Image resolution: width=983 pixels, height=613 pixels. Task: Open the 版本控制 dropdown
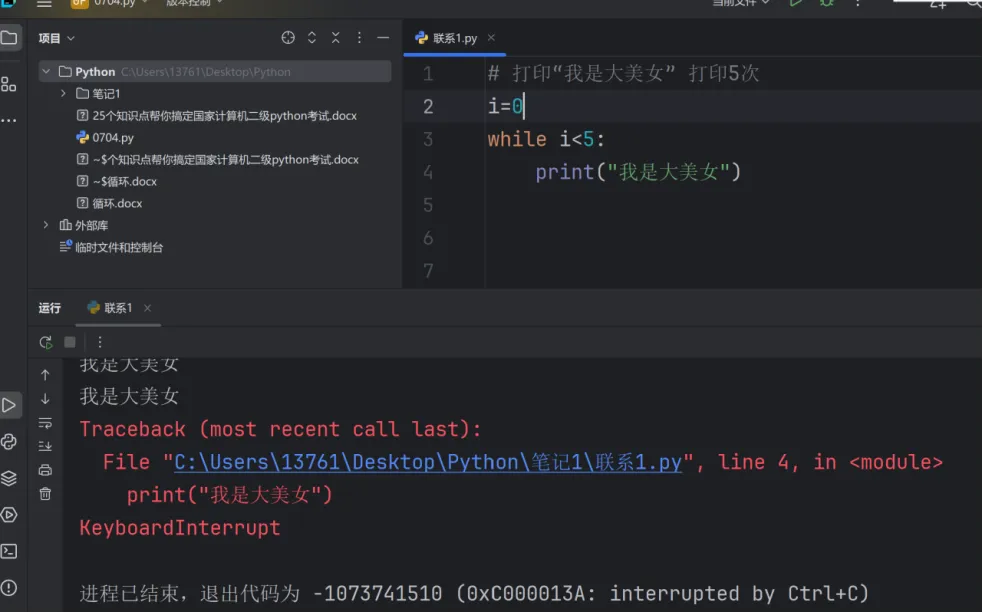(194, 3)
